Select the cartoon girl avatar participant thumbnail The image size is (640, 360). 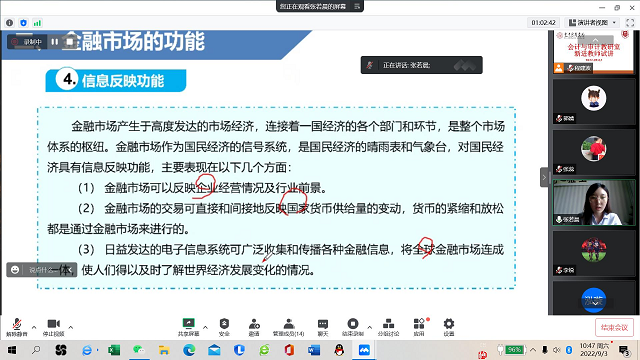(x=594, y=101)
